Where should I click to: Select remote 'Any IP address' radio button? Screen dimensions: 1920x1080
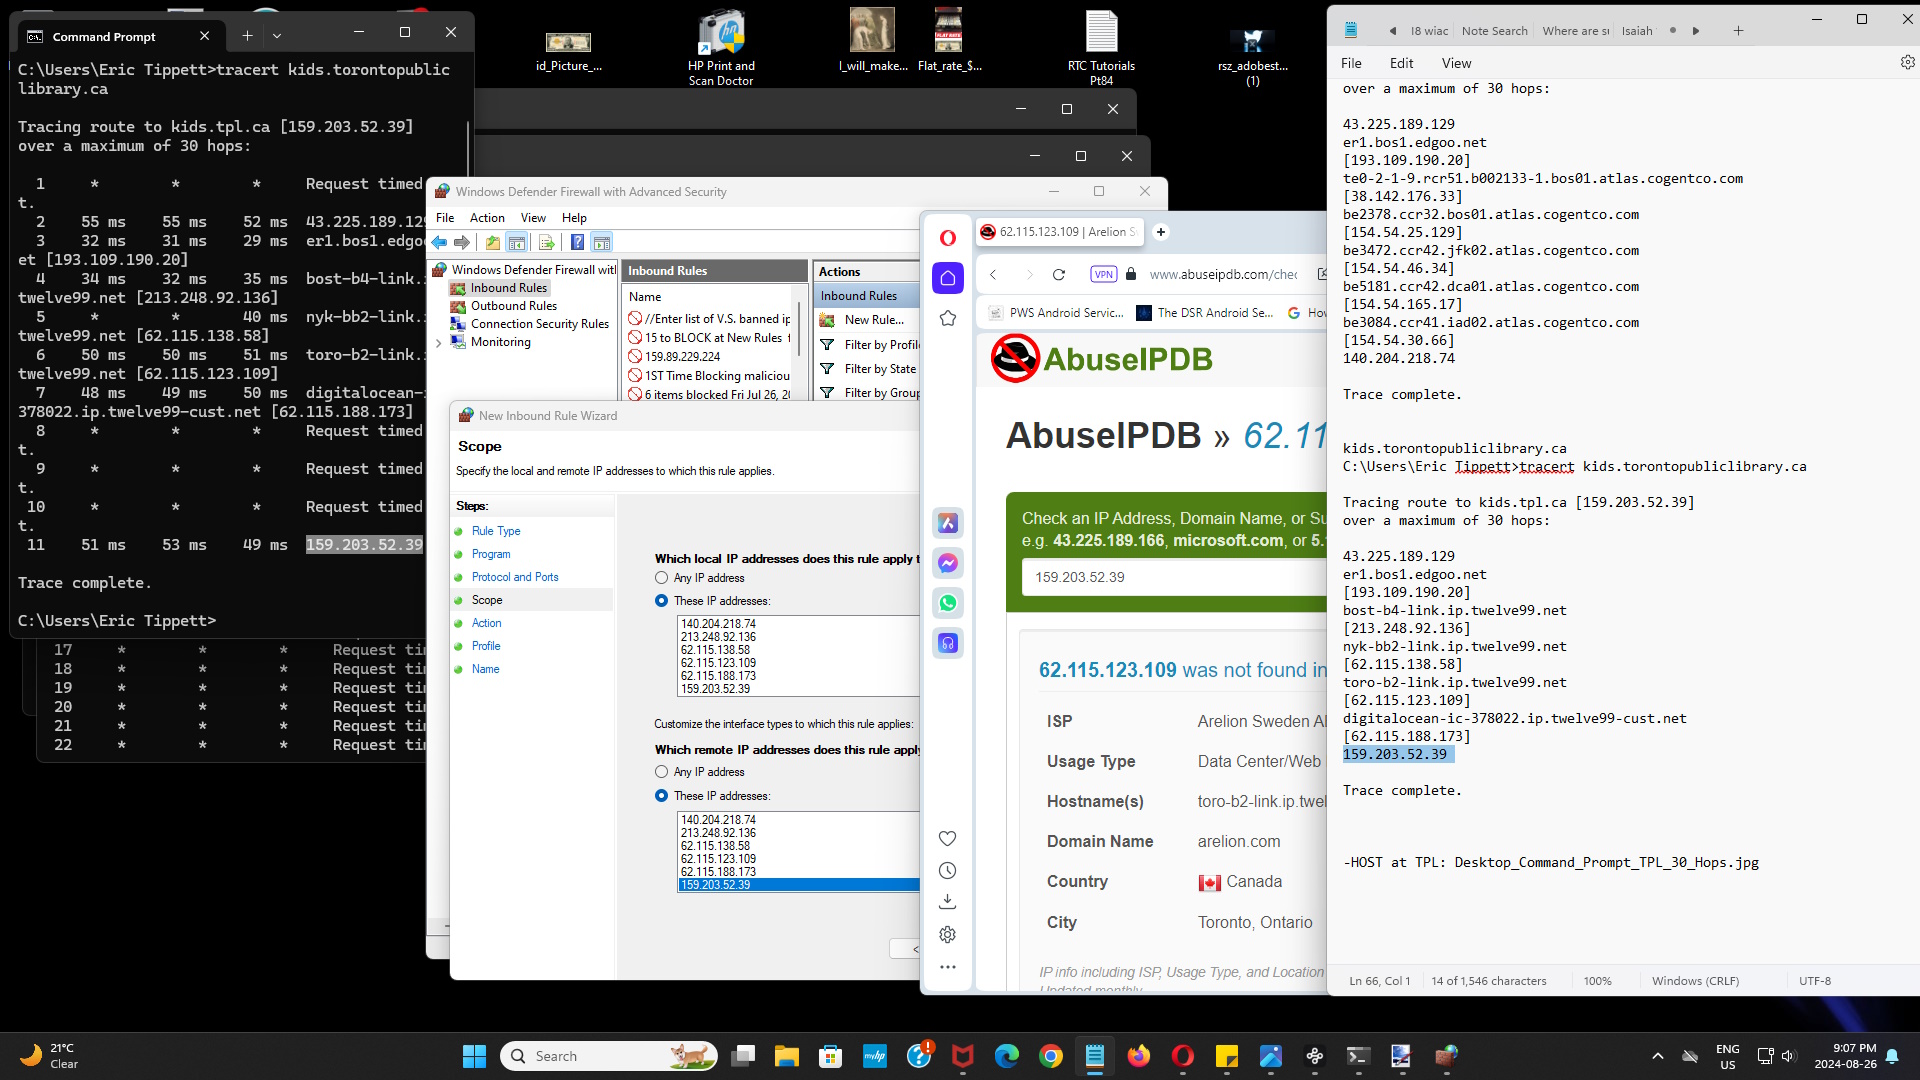(x=661, y=772)
